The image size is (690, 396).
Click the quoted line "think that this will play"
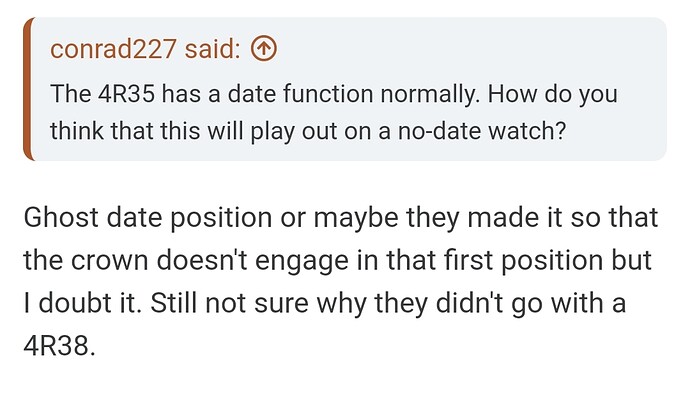(308, 131)
